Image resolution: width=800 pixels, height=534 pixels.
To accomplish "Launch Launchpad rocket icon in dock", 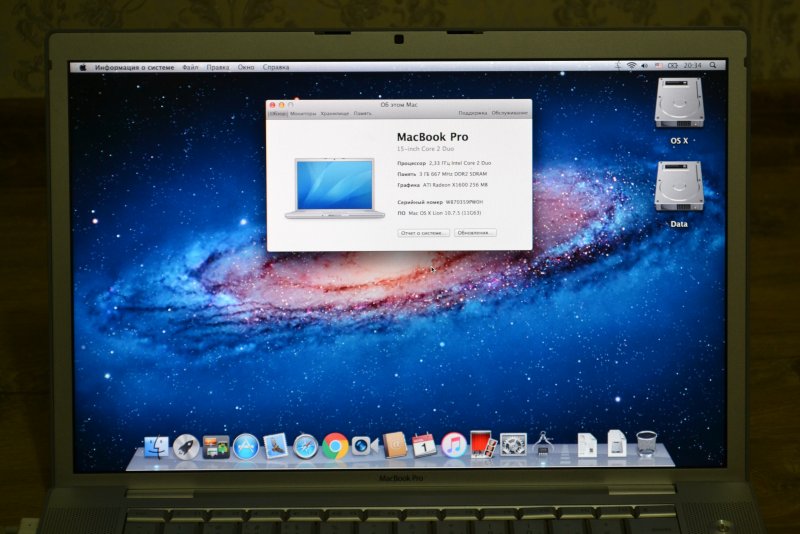I will point(185,446).
